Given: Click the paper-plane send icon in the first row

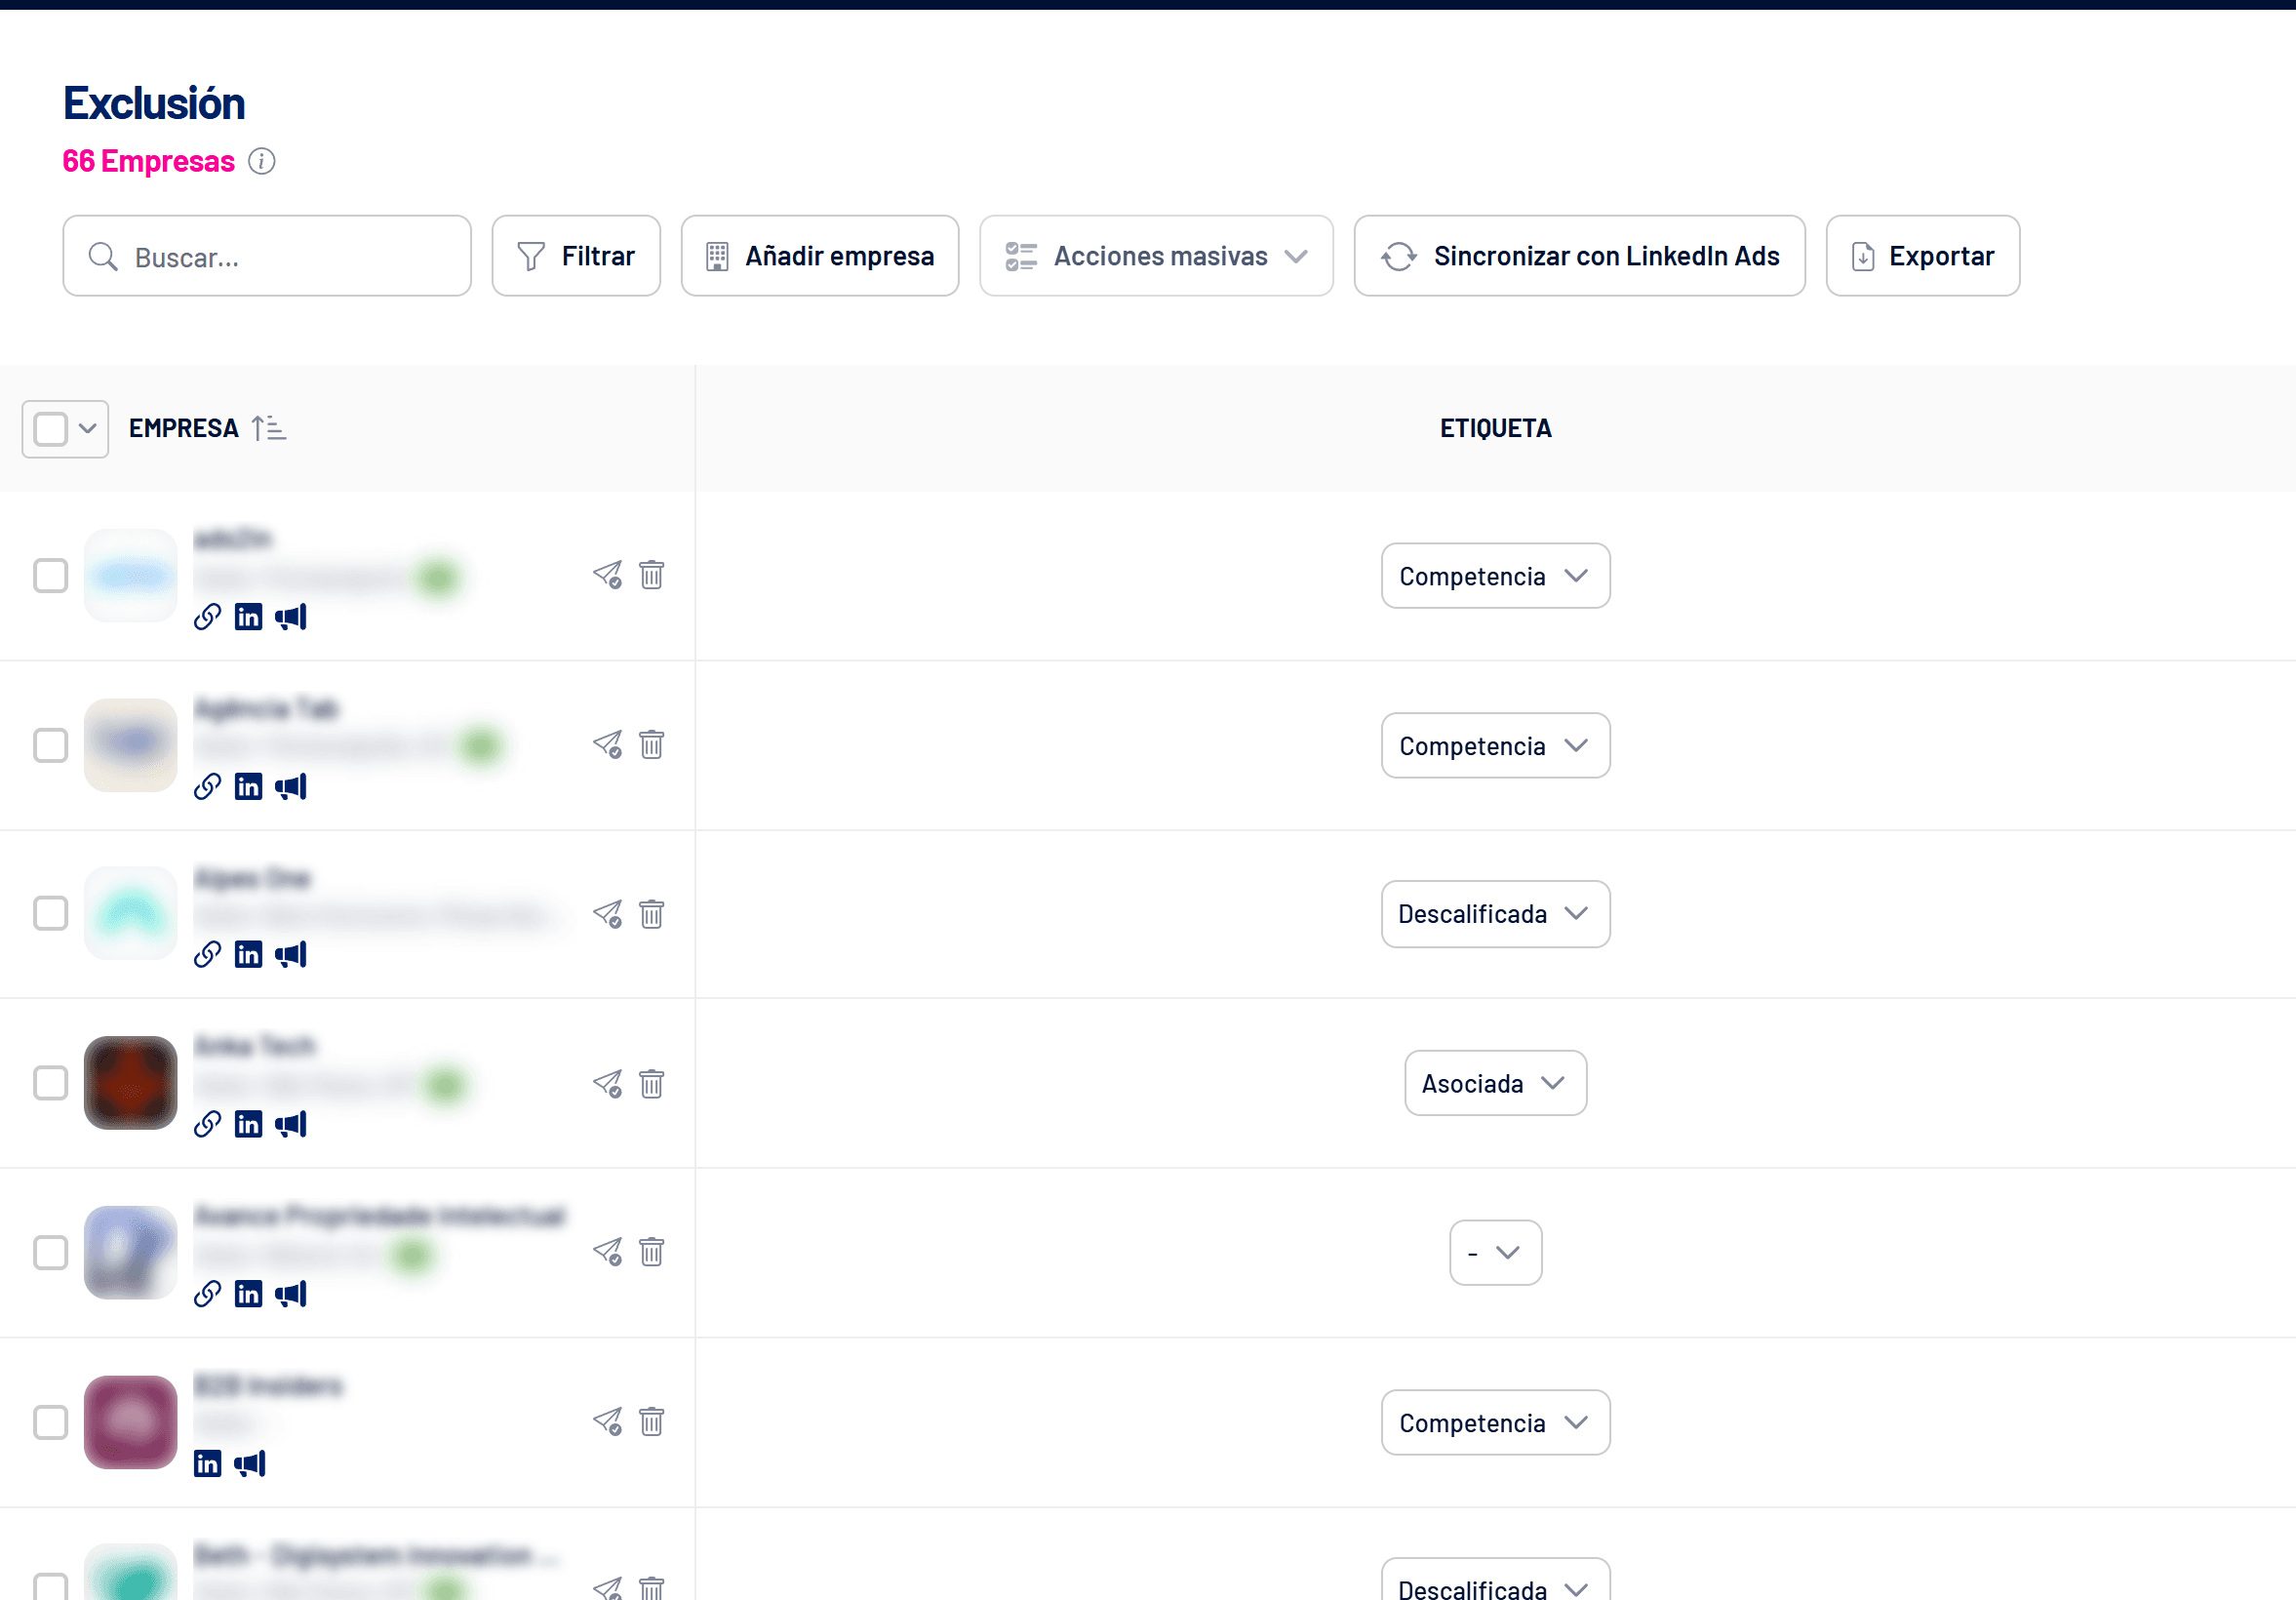Looking at the screenshot, I should click(608, 575).
